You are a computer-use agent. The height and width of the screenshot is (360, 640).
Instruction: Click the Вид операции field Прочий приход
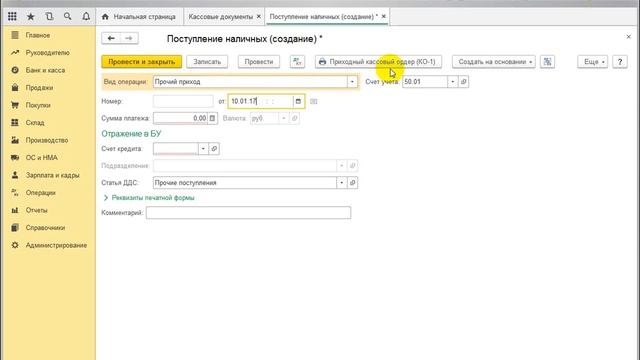point(250,82)
